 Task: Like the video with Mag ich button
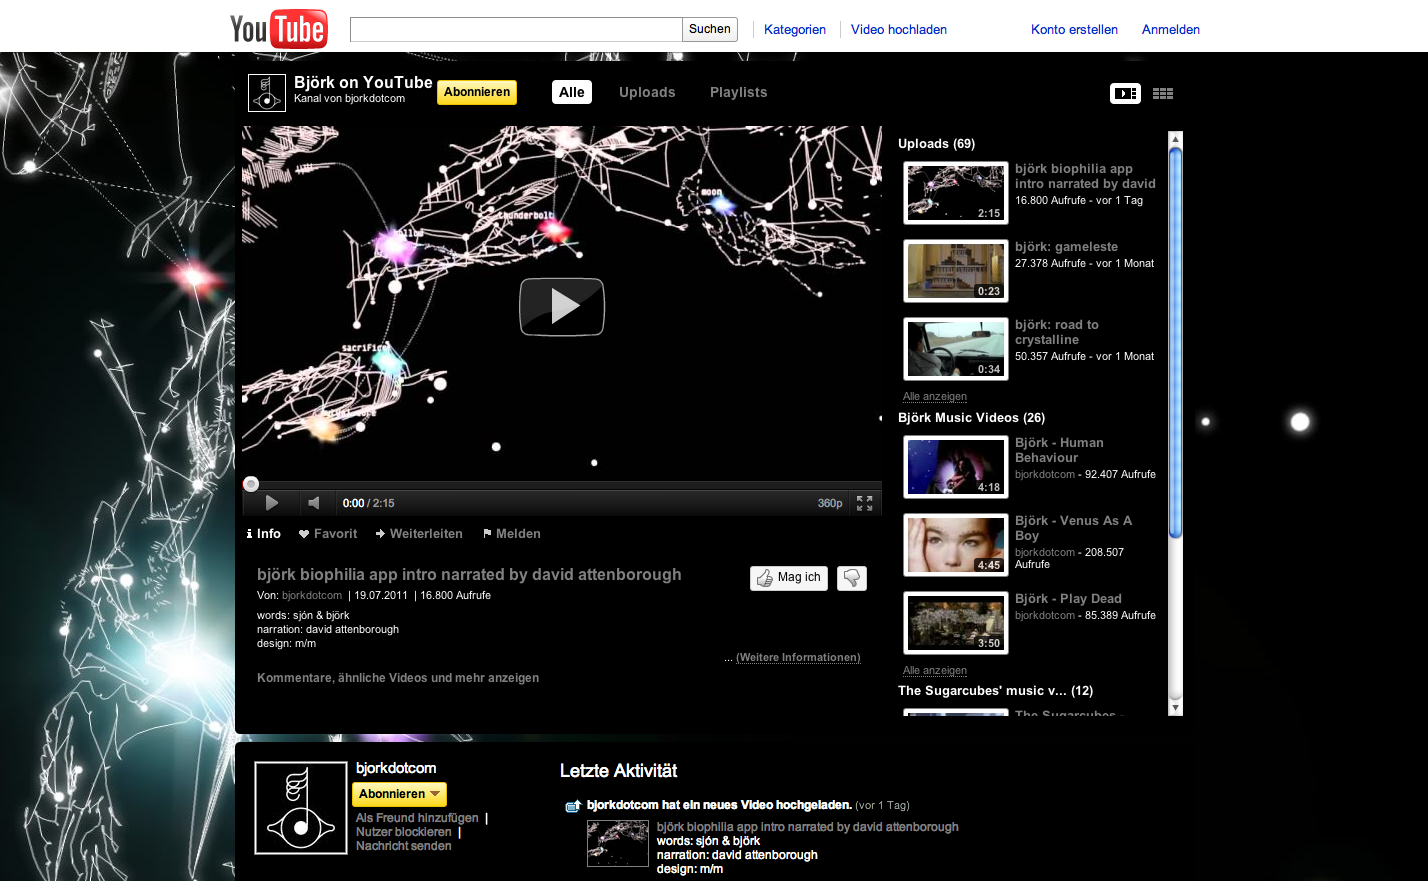[x=789, y=578]
